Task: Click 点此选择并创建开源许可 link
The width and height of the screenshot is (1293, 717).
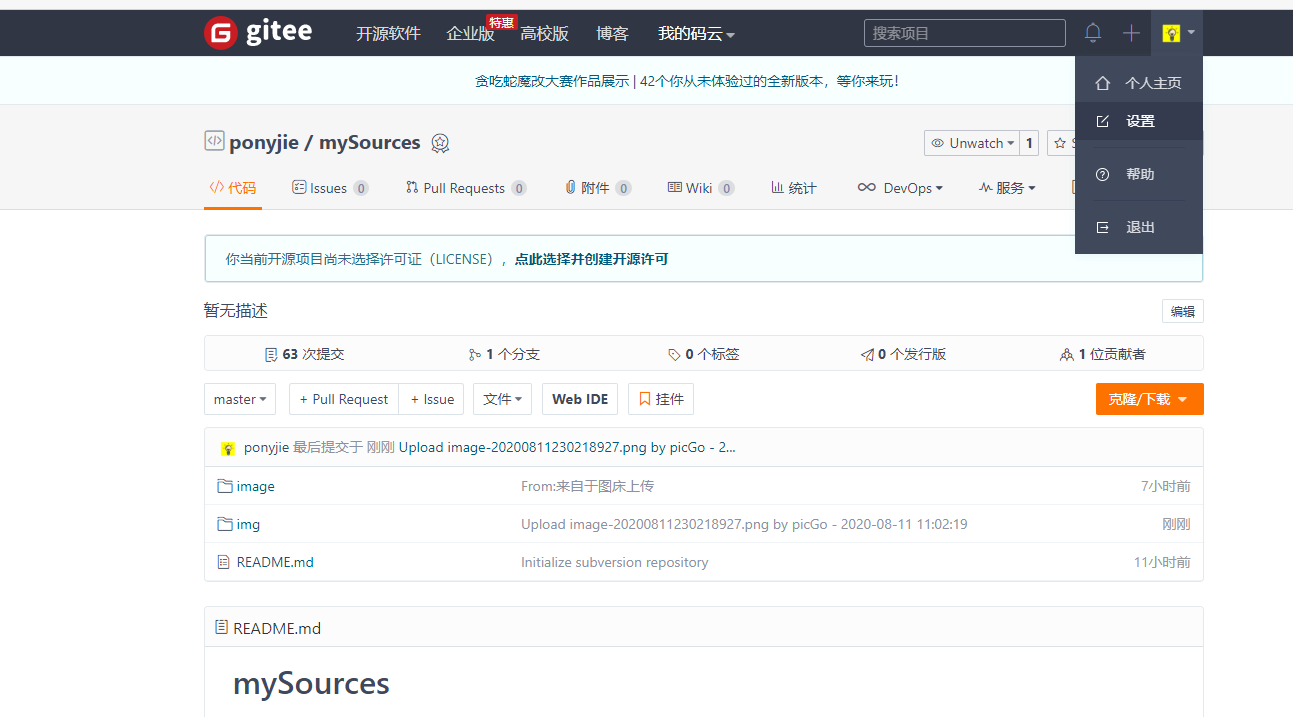Action: pos(591,259)
